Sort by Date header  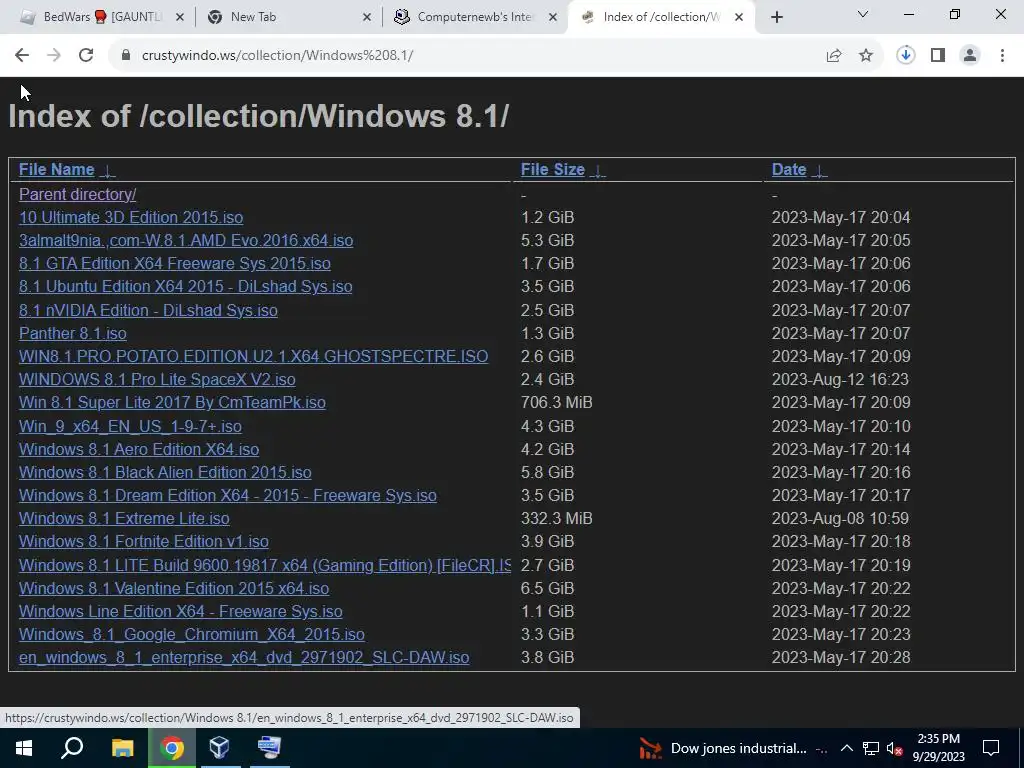click(789, 170)
